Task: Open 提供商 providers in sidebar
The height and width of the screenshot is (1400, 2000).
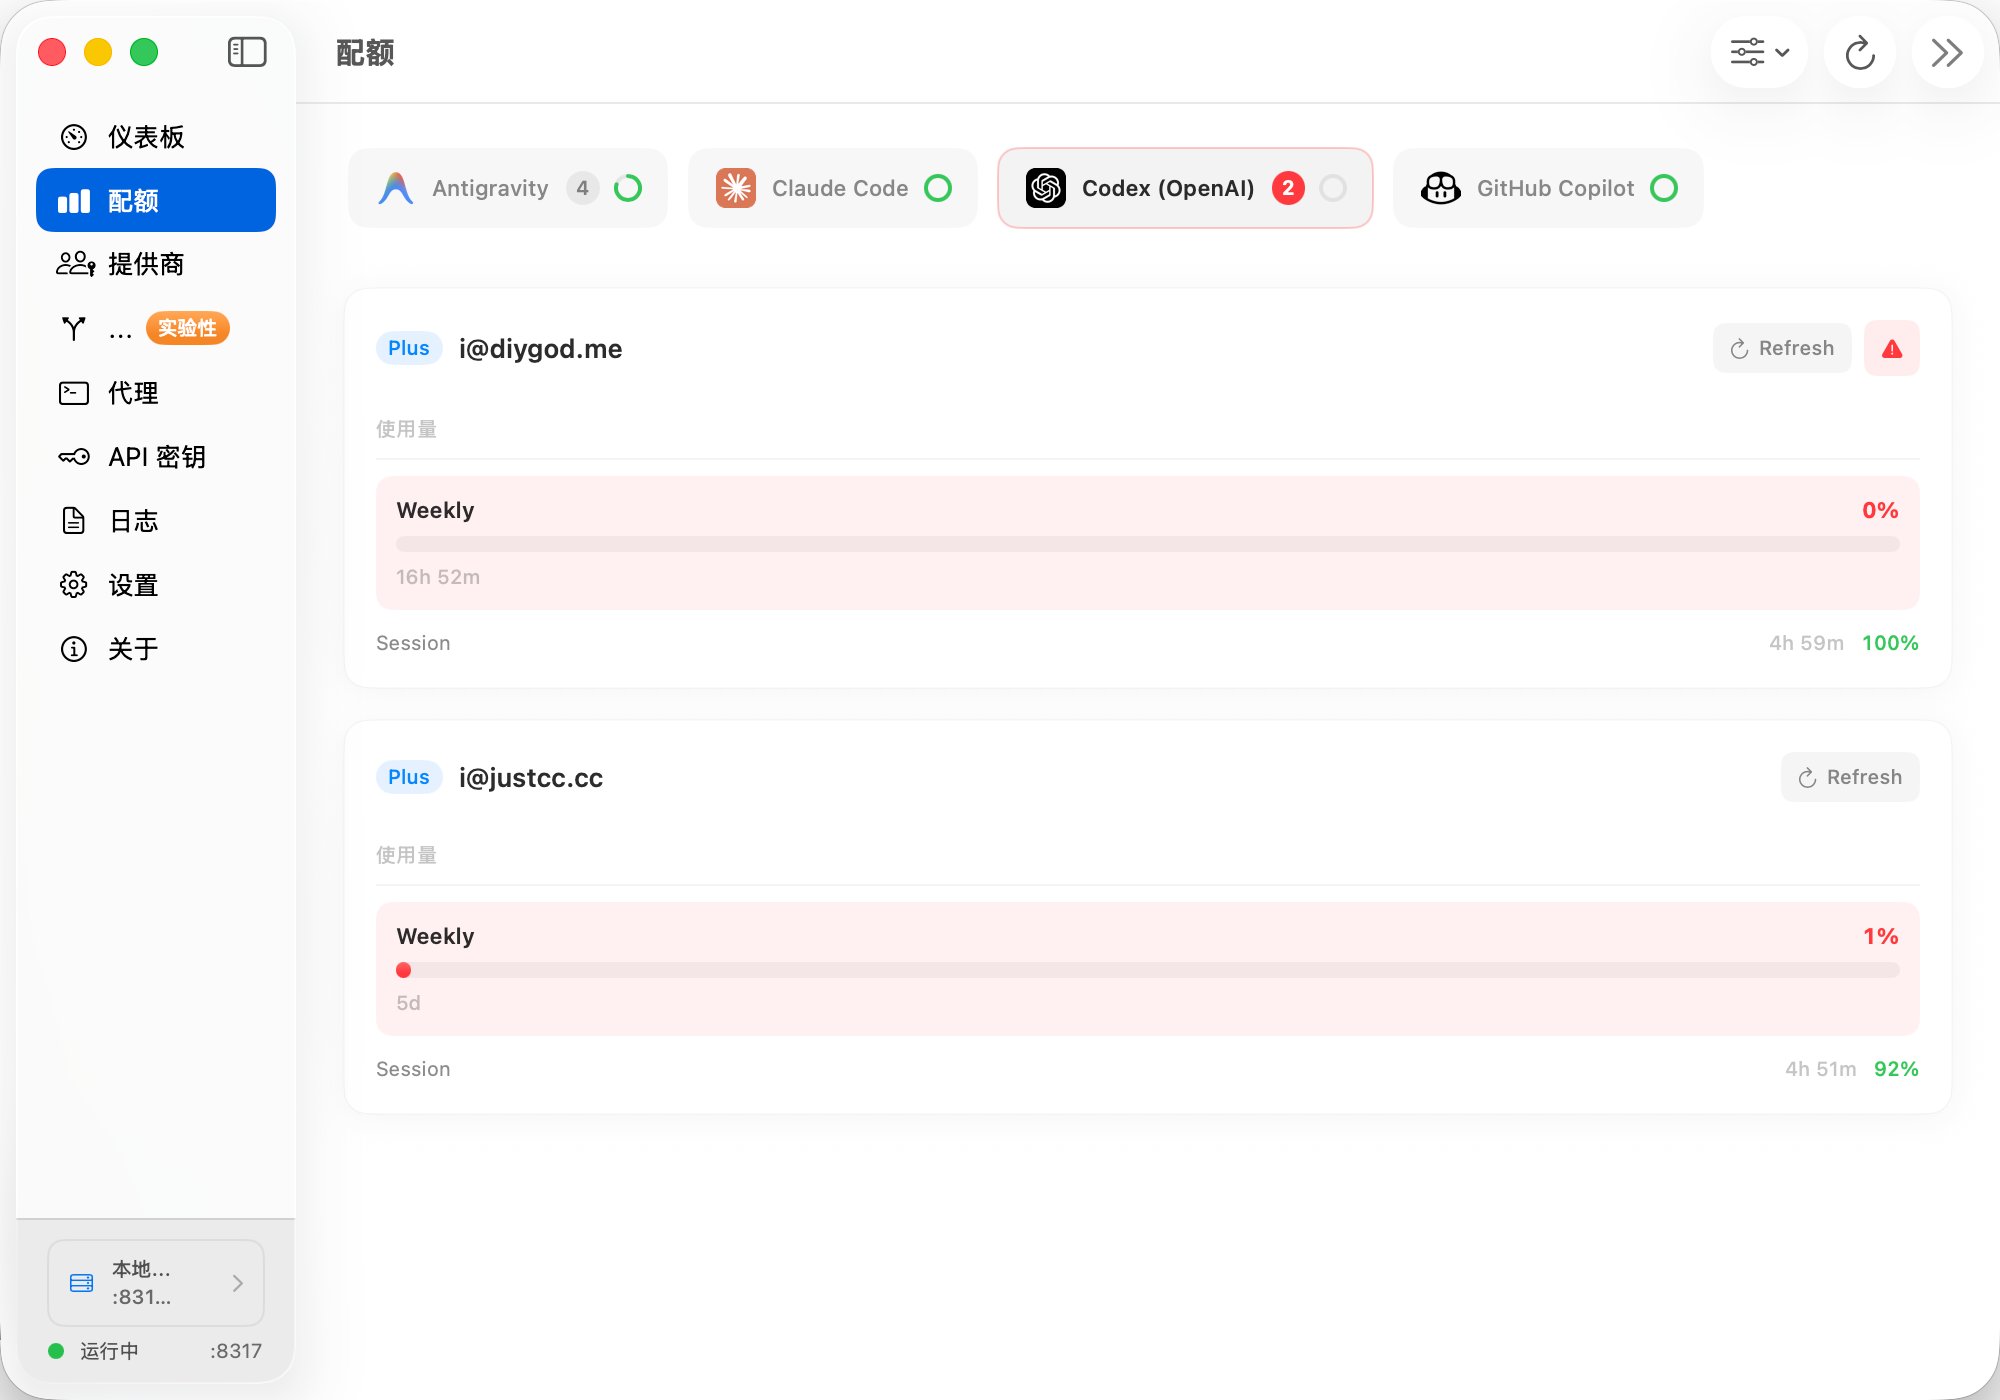Action: (146, 264)
